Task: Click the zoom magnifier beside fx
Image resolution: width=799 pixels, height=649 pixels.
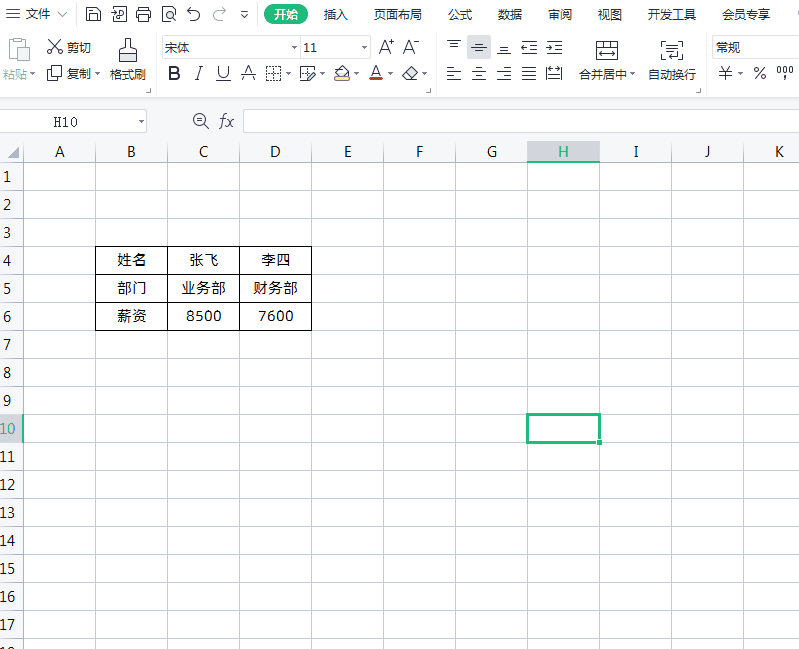Action: click(x=201, y=121)
